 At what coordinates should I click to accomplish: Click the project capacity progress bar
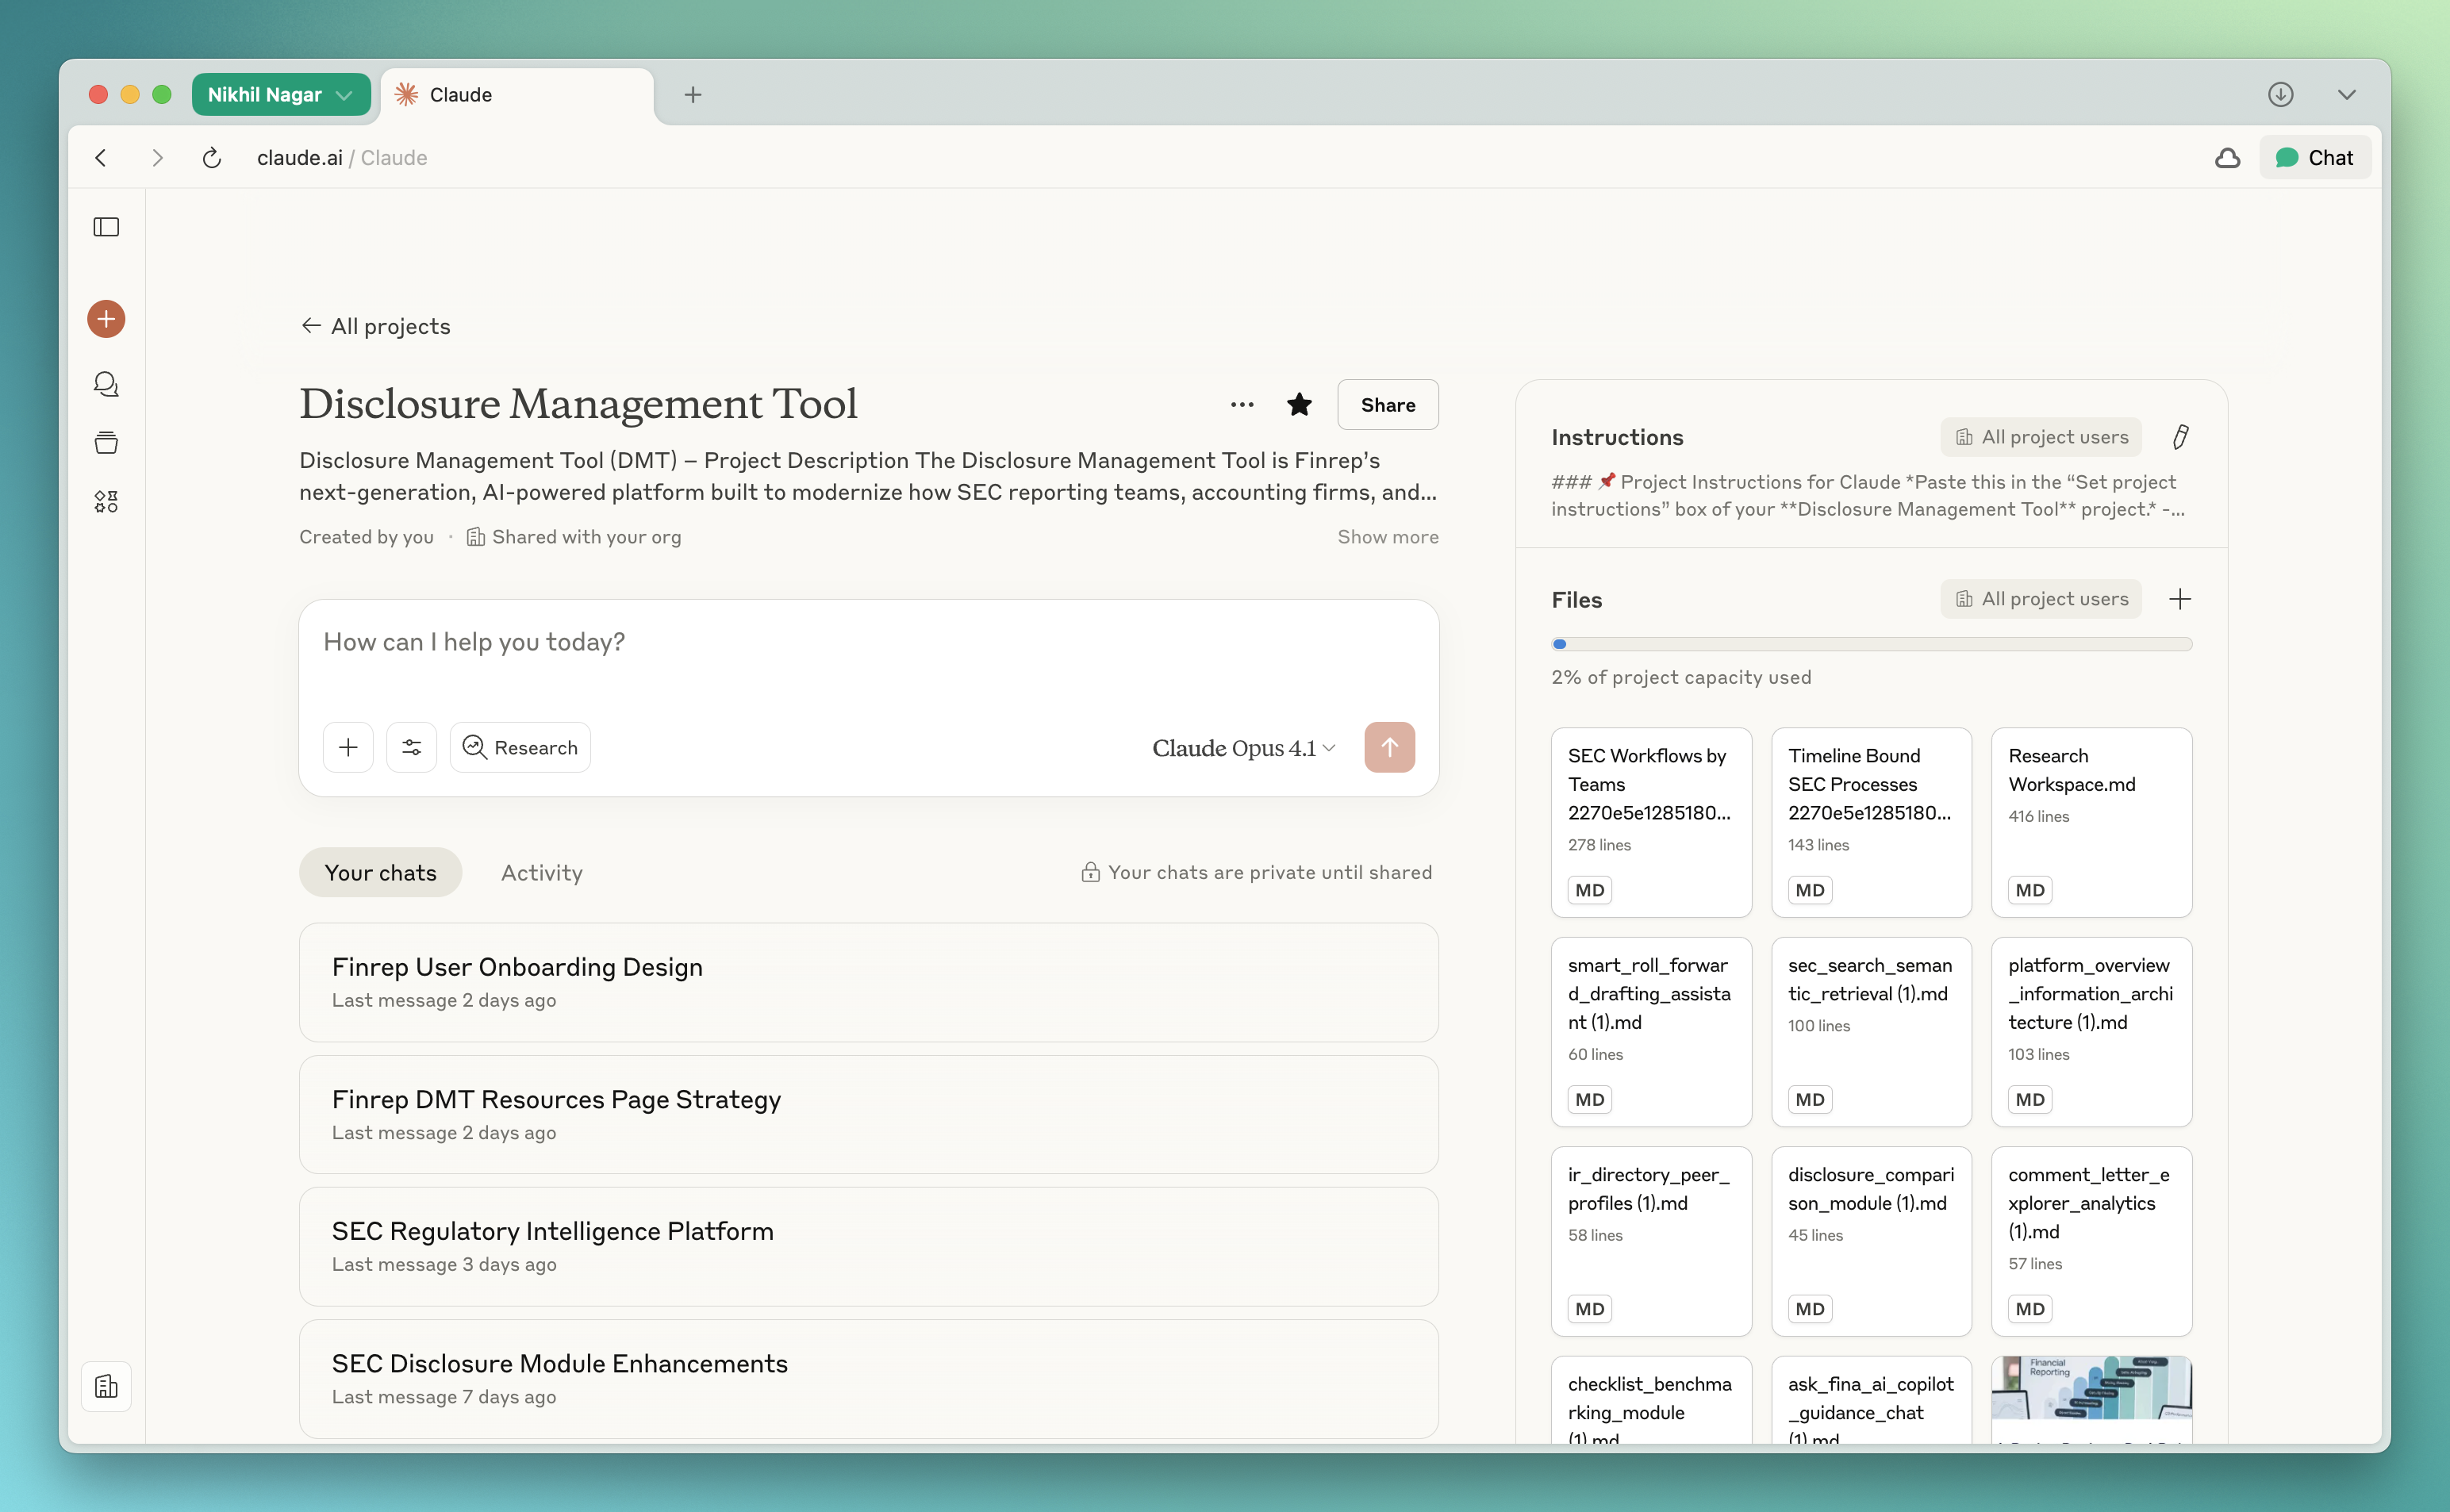tap(1871, 644)
